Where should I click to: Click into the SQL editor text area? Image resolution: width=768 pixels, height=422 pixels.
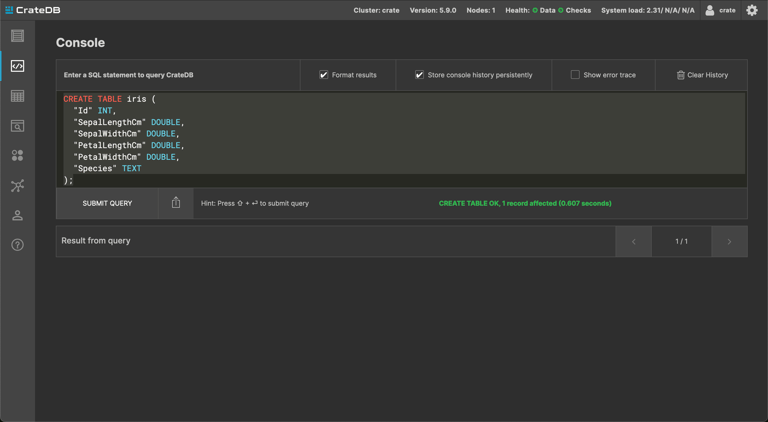point(402,140)
